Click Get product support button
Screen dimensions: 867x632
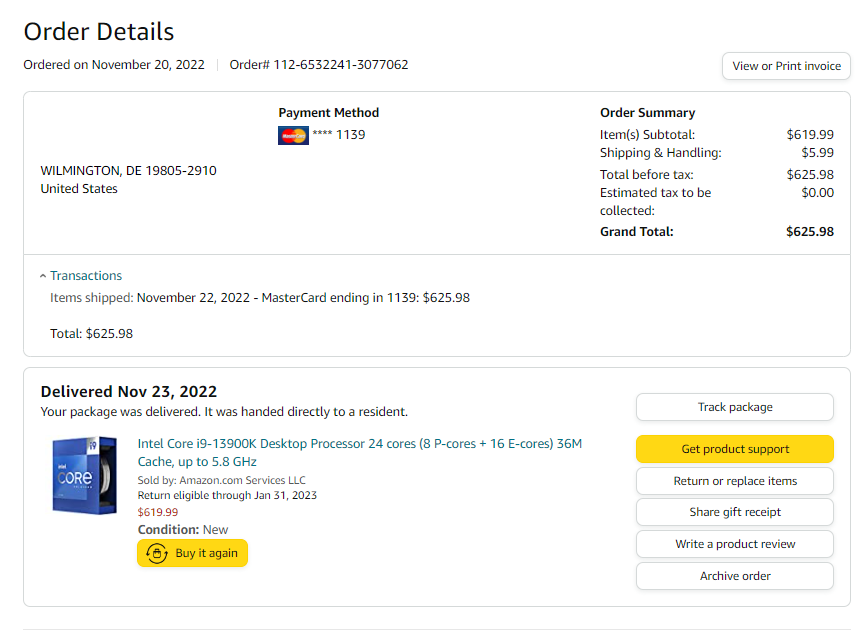tap(735, 449)
